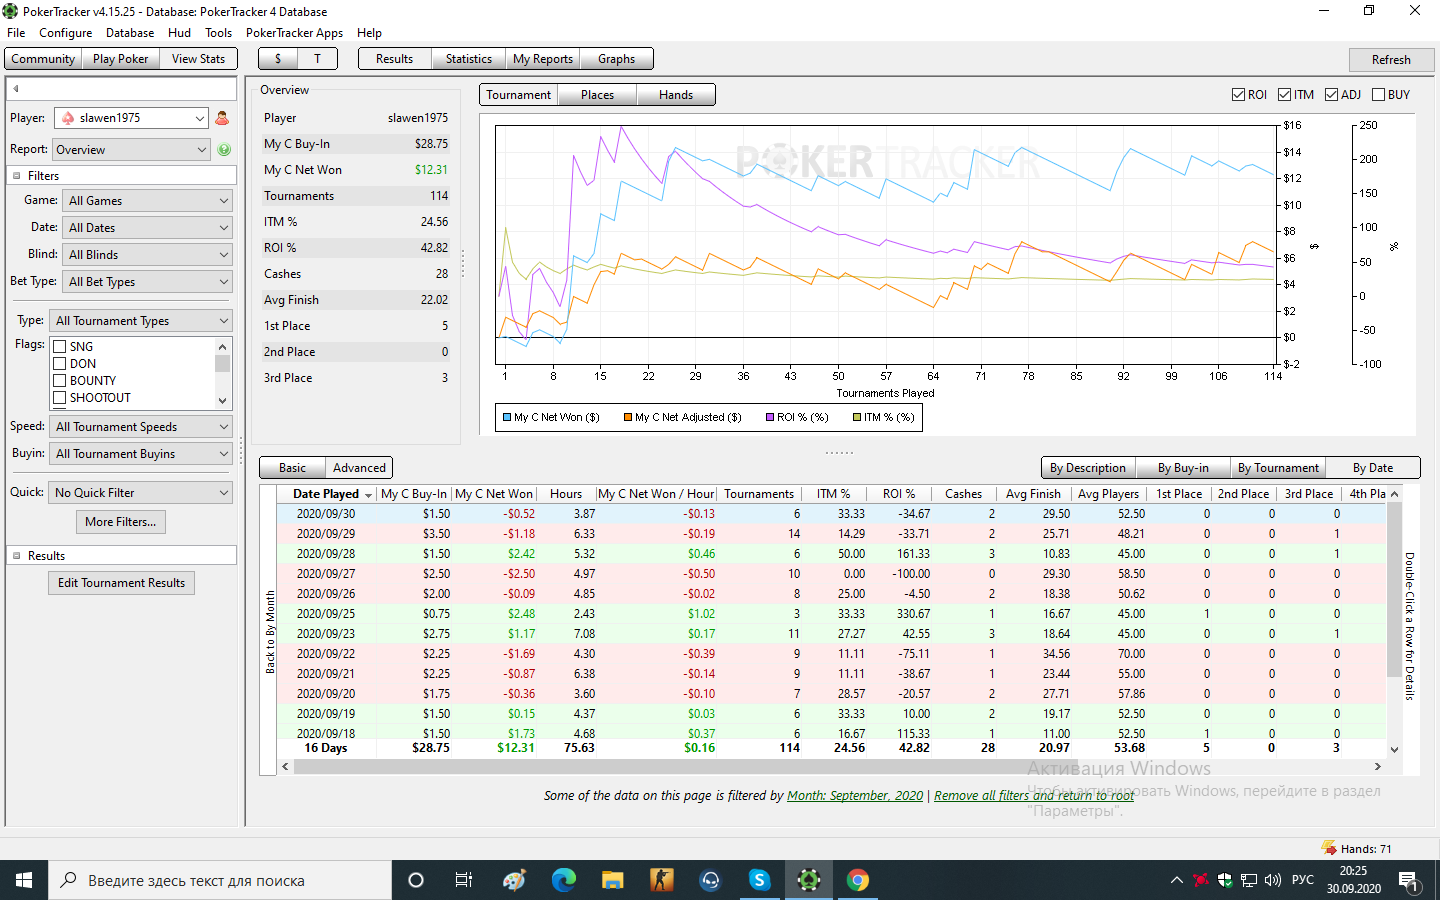Open the Hud menu

(x=179, y=33)
